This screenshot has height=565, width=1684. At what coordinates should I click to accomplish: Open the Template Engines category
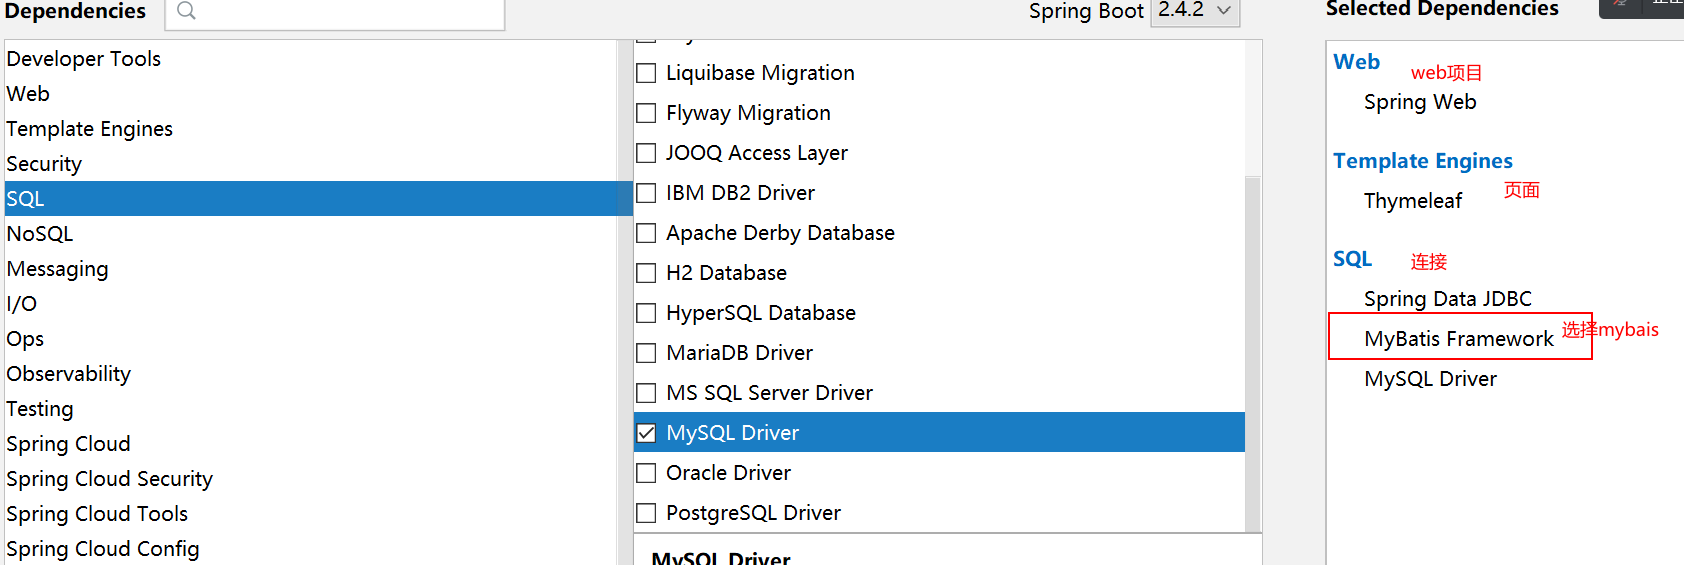(x=311, y=129)
